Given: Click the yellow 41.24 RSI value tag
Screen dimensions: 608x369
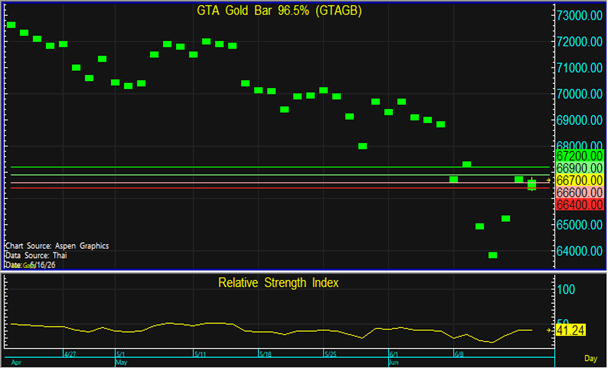Looking at the screenshot, I should tap(570, 330).
